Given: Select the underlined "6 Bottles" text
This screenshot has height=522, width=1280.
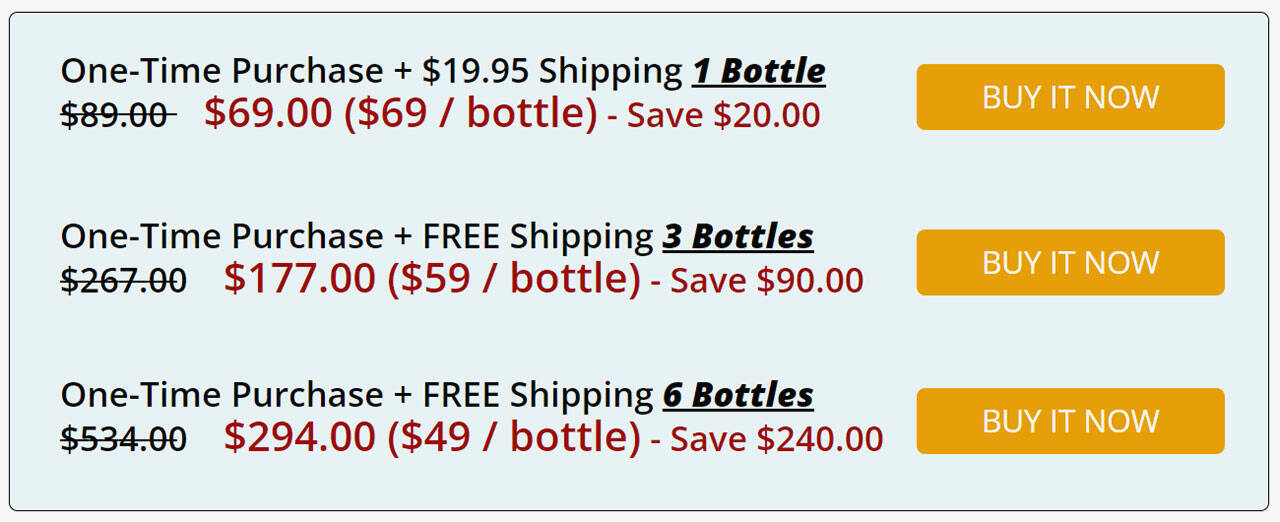Looking at the screenshot, I should click(x=738, y=395).
